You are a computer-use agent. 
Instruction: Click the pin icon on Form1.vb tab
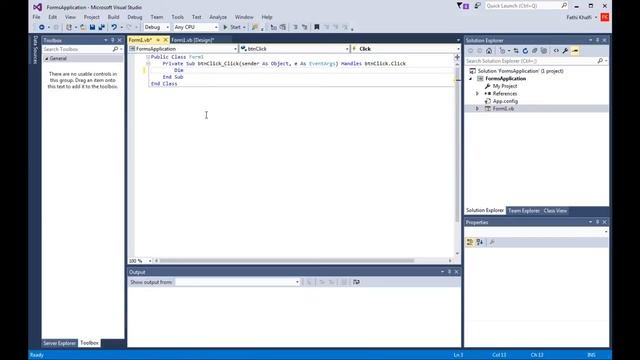tap(158, 40)
